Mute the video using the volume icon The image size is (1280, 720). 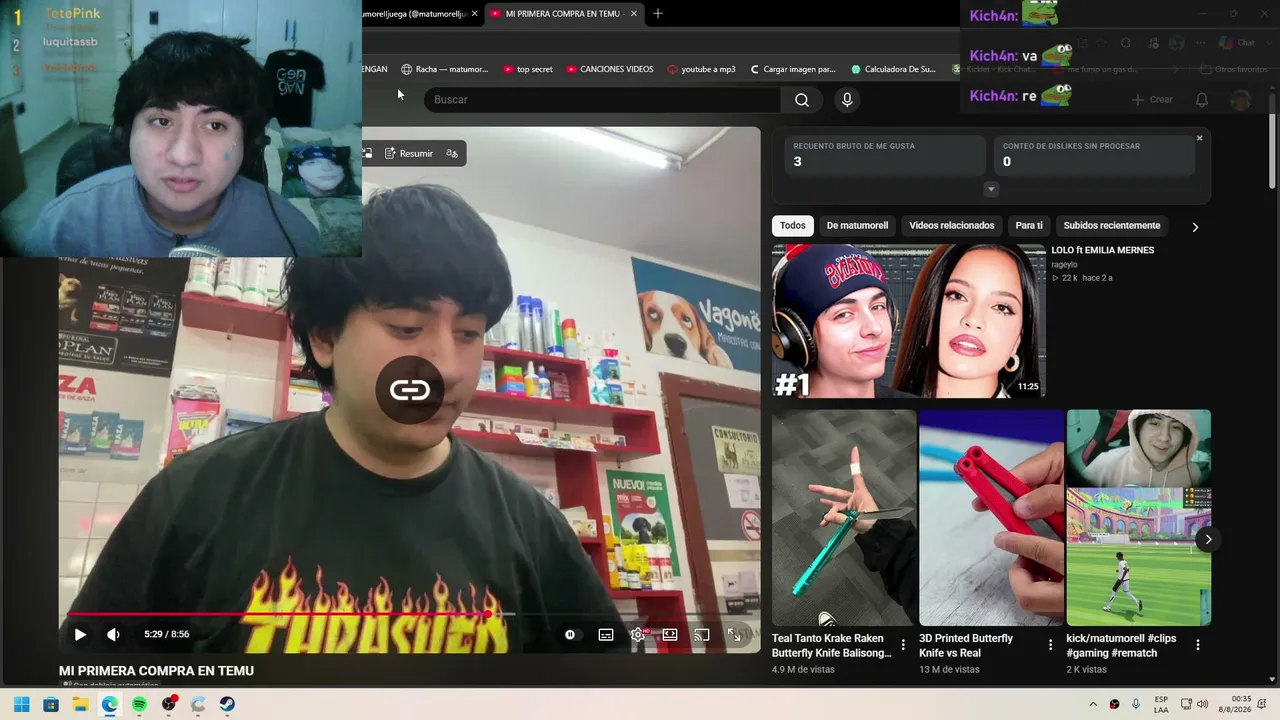pos(113,634)
